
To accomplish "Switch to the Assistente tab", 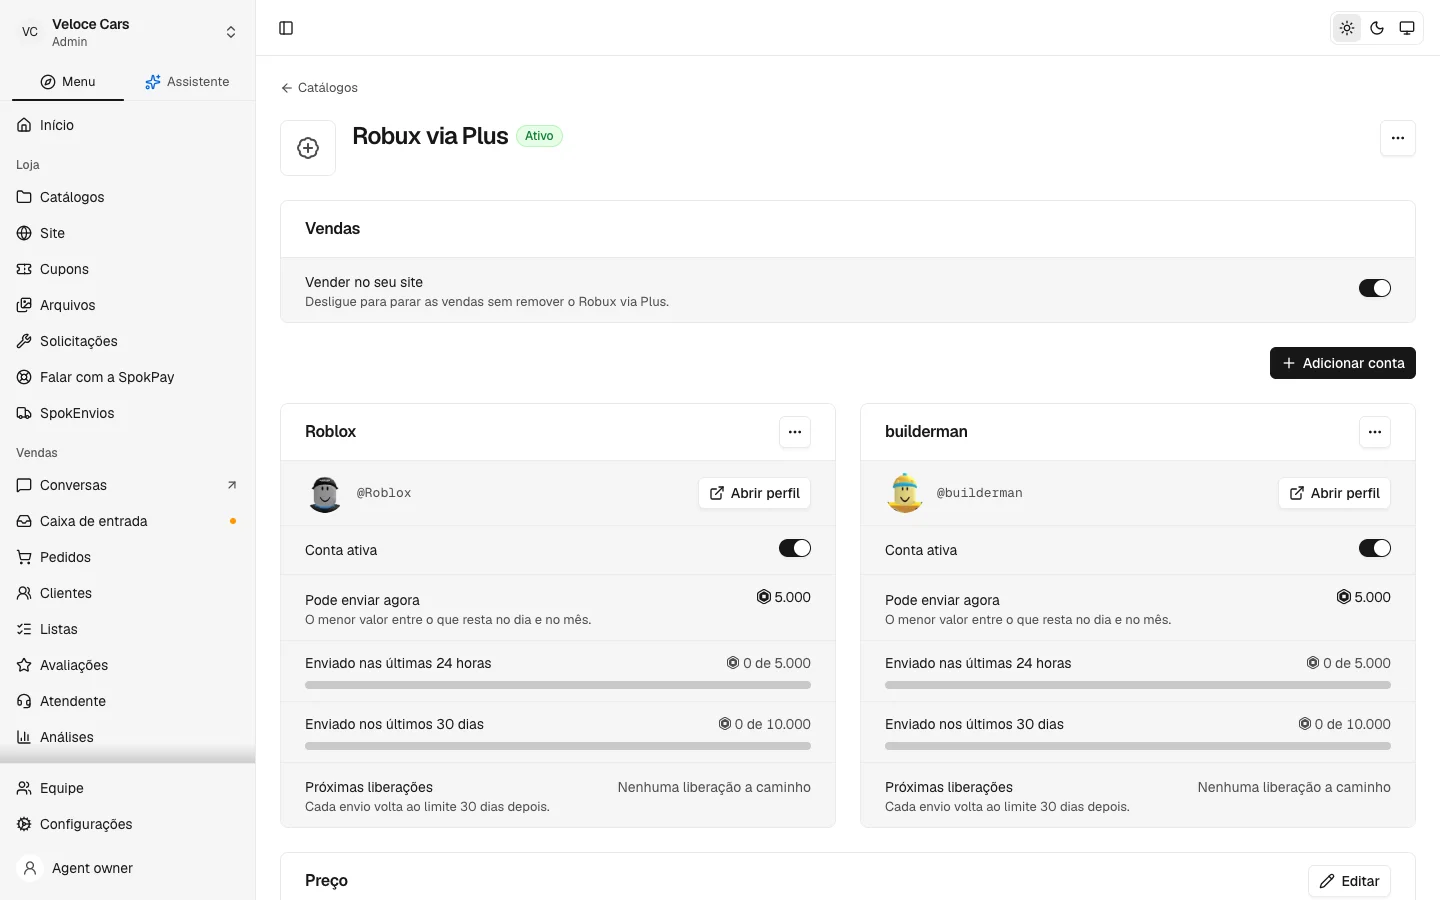I will (187, 82).
